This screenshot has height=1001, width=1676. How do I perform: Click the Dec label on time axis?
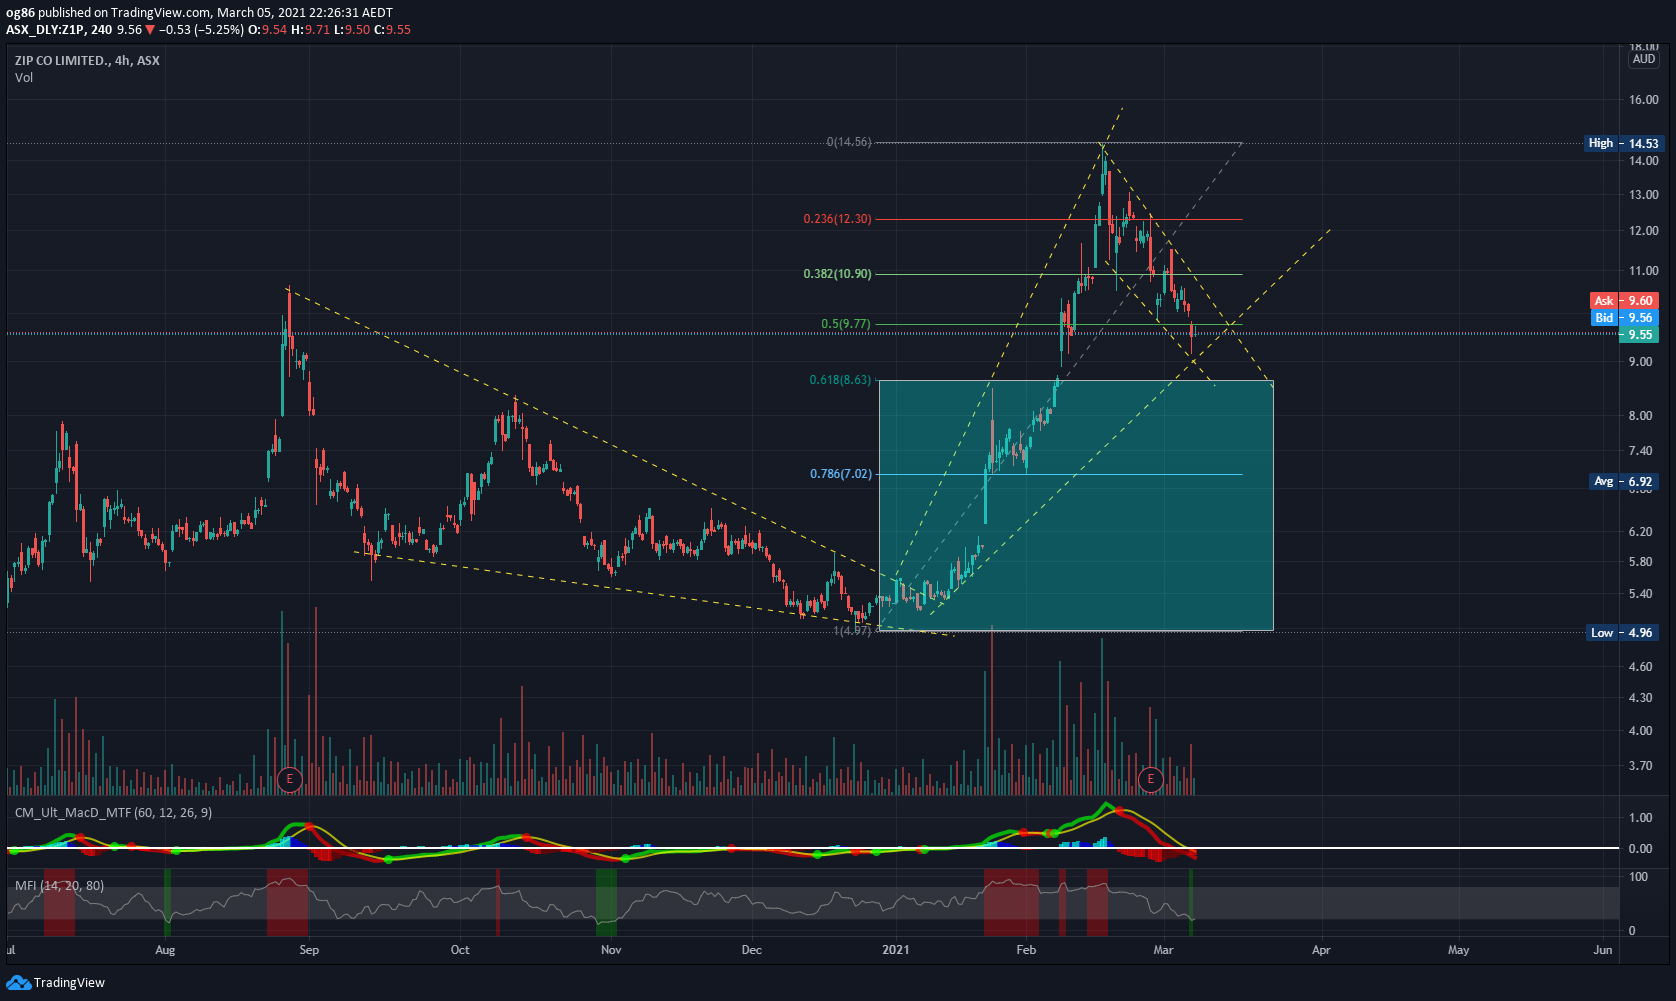(x=752, y=950)
